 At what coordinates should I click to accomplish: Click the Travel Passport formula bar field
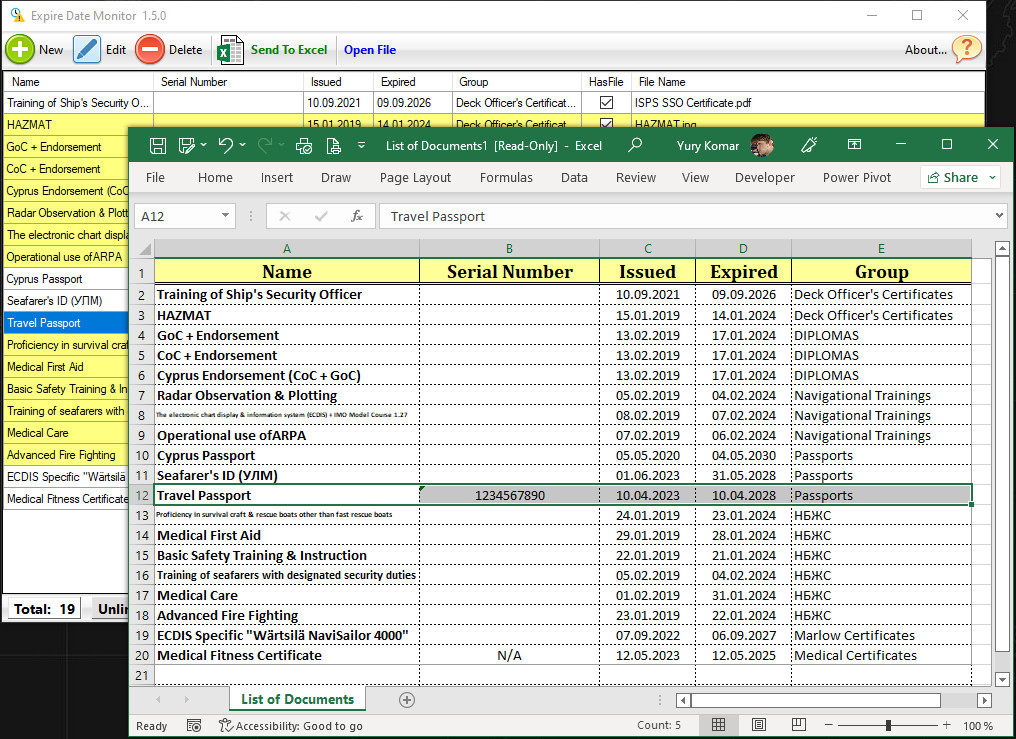pyautogui.click(x=686, y=216)
